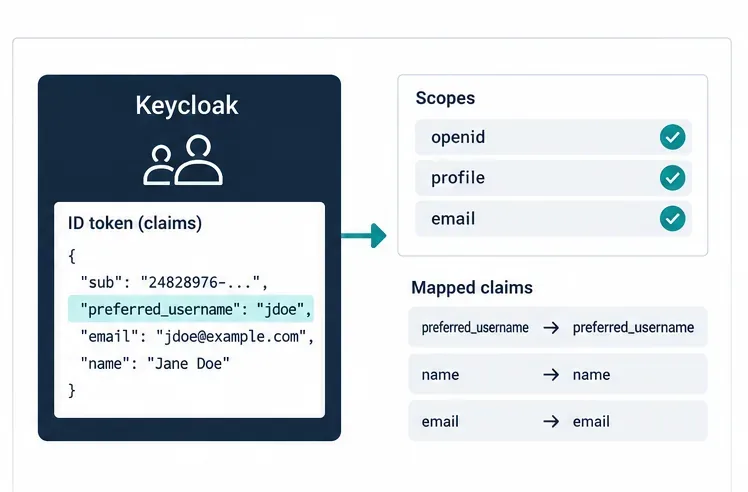Click the ID token (claims) heading
The width and height of the screenshot is (748, 492).
(135, 223)
